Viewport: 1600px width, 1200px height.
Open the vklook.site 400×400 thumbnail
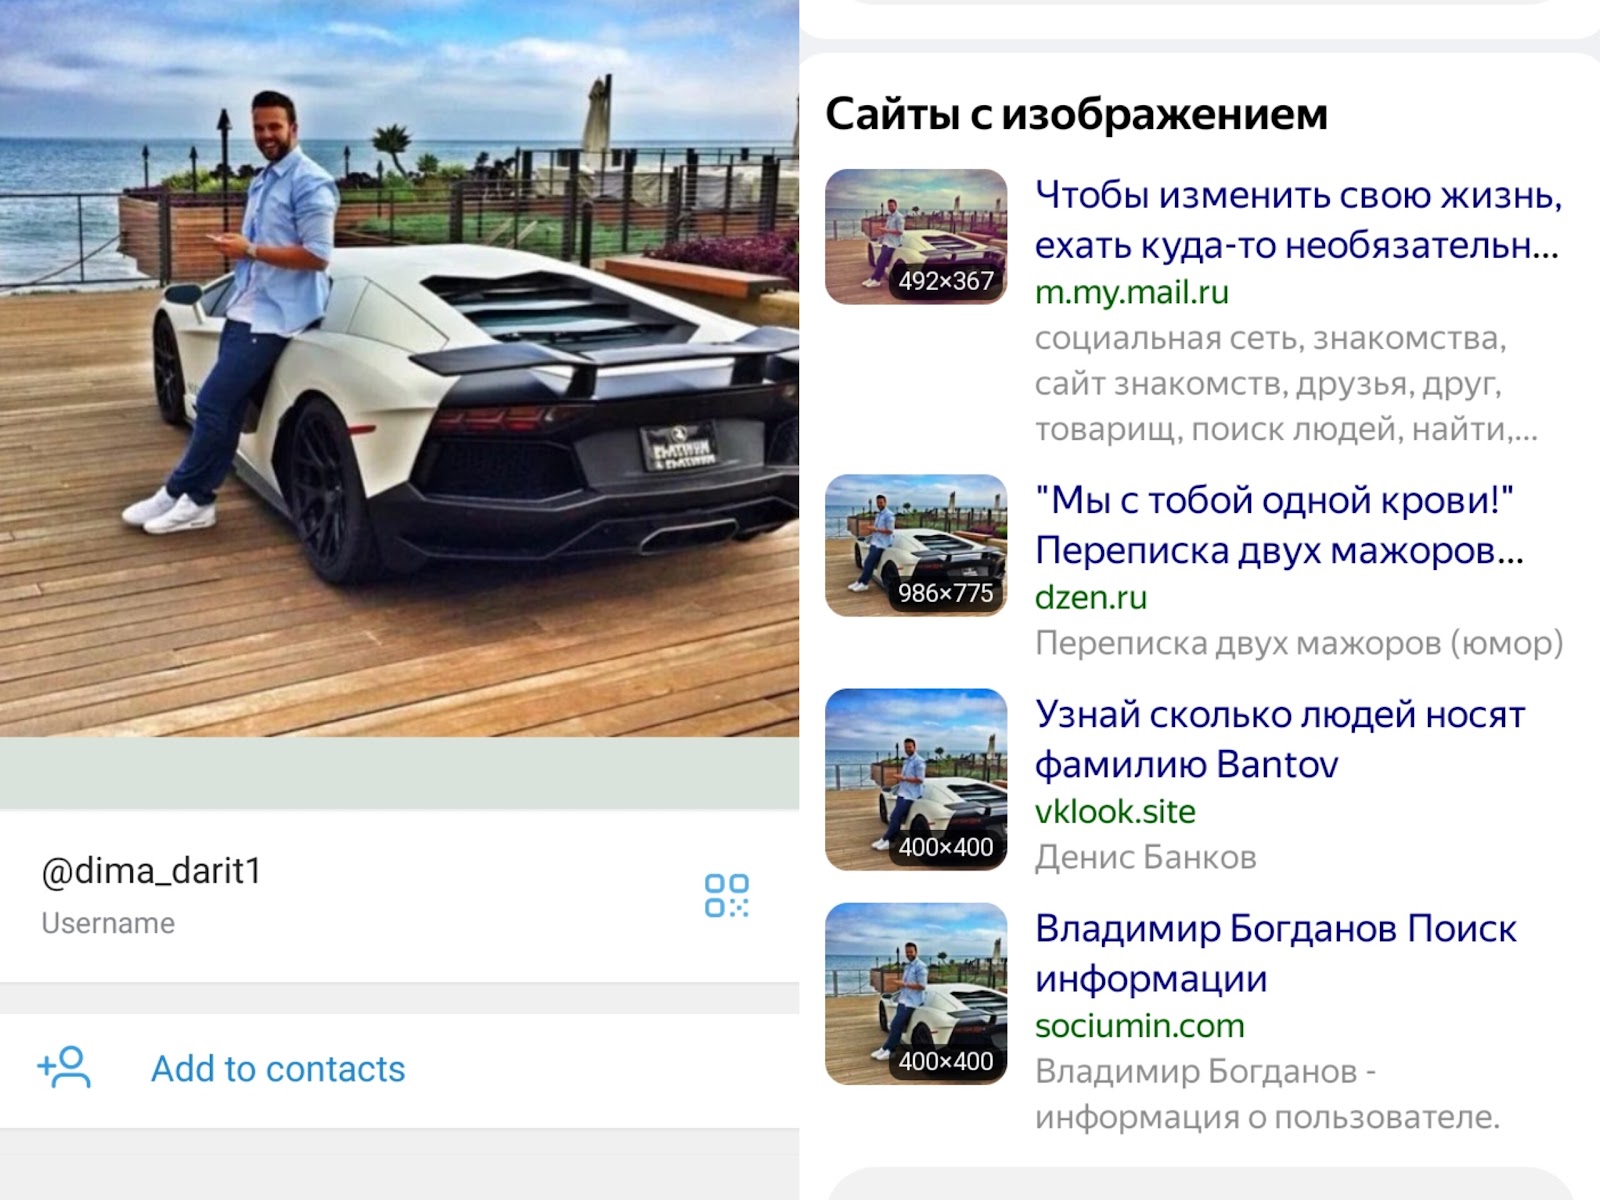tap(916, 779)
